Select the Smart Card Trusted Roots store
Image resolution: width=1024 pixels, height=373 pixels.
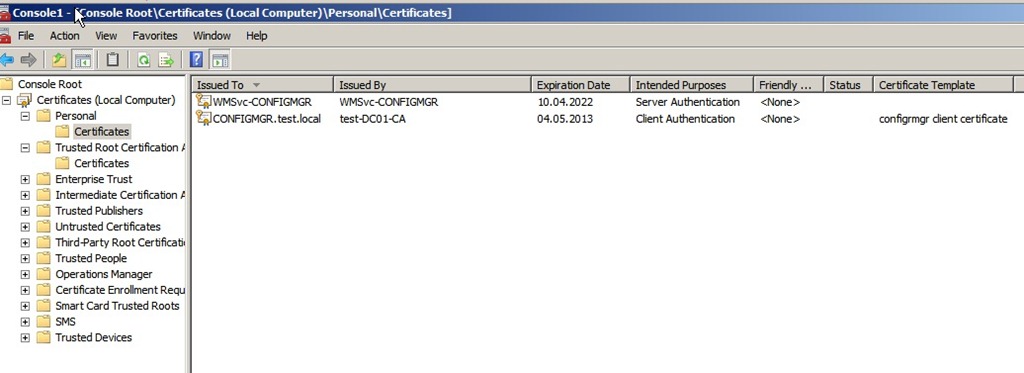[x=117, y=306]
